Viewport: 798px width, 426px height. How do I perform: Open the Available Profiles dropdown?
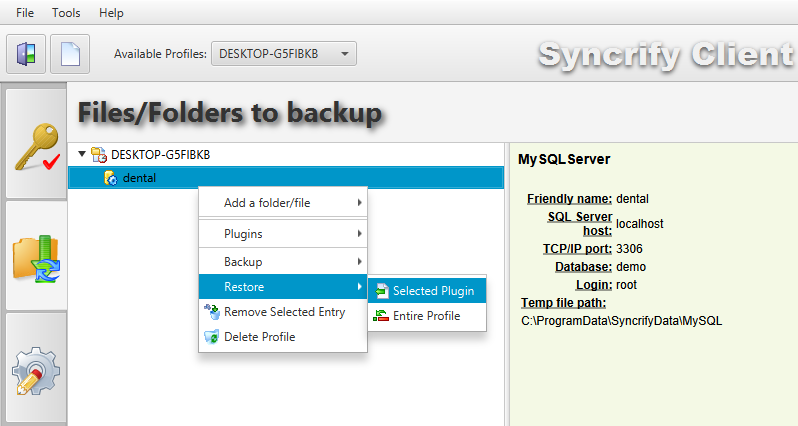click(284, 53)
